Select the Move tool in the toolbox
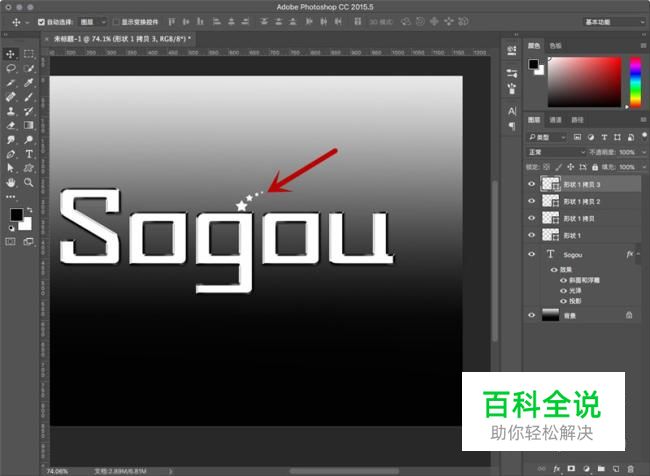Viewport: 650px width, 476px height. pos(10,54)
